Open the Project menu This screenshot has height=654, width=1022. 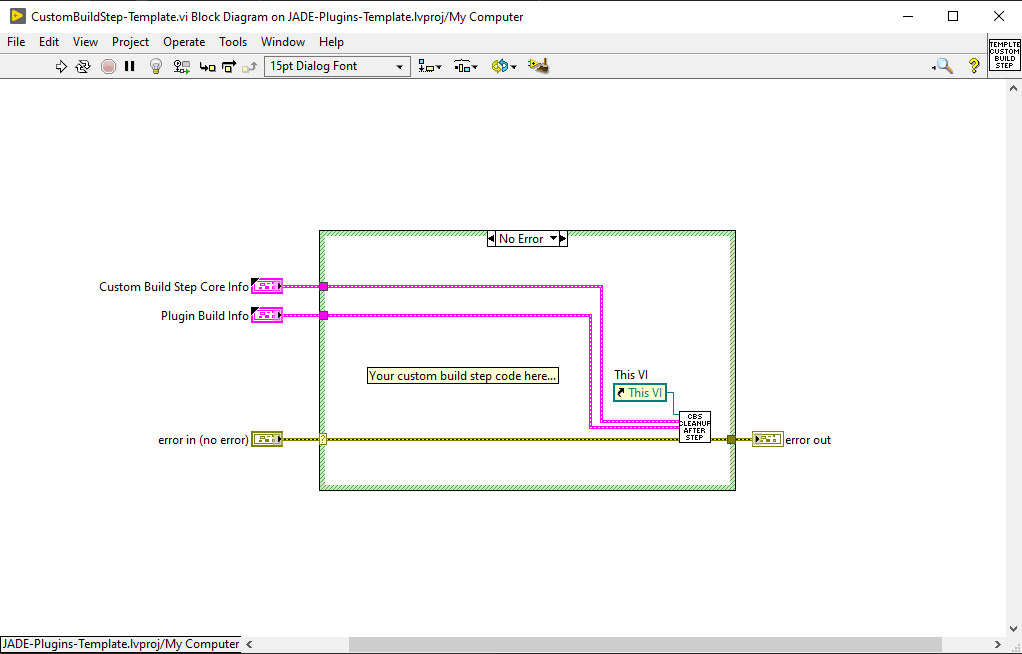(x=130, y=42)
